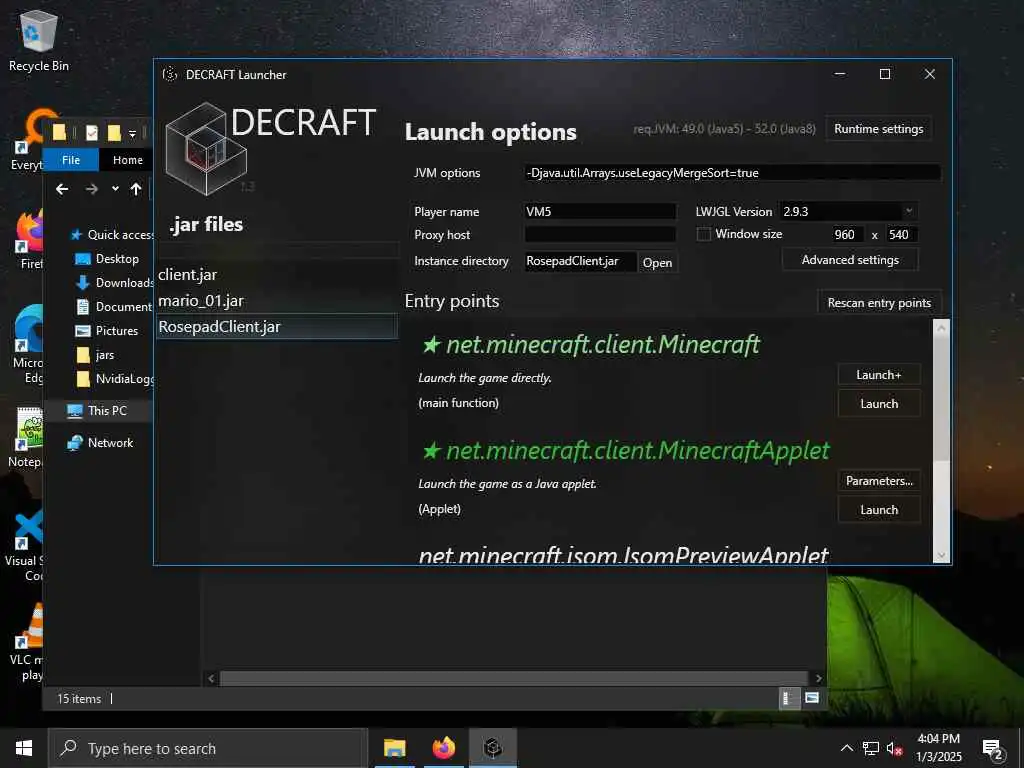Select Documents in File Explorer sidebar
The image size is (1024, 768).
[x=115, y=306]
